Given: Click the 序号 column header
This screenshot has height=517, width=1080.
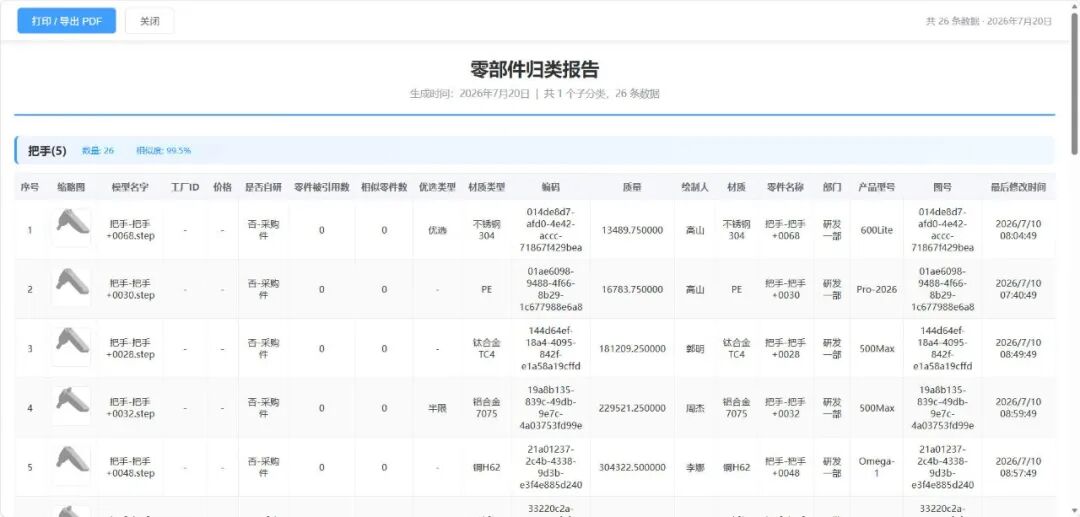Looking at the screenshot, I should (x=30, y=187).
